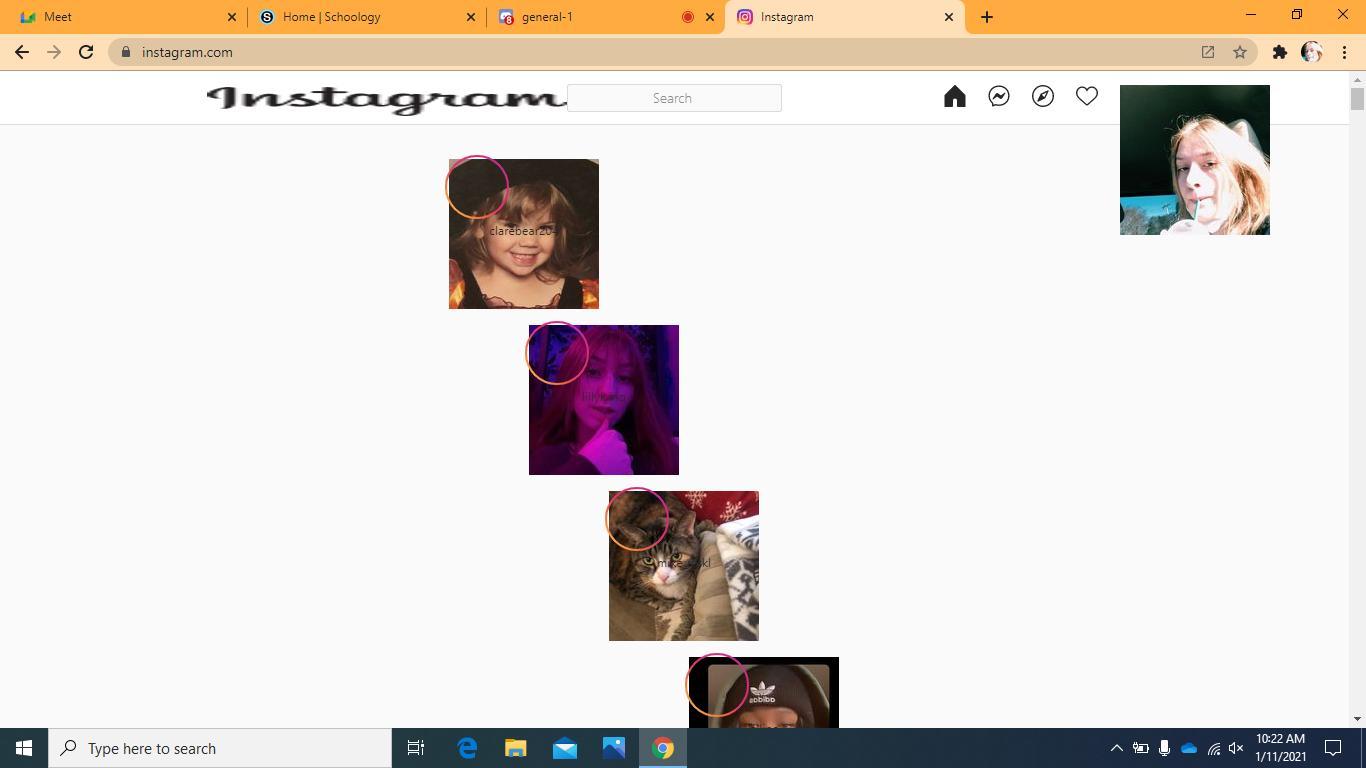This screenshot has width=1366, height=768.
Task: Open the Chrome profile avatar
Action: click(x=1312, y=52)
